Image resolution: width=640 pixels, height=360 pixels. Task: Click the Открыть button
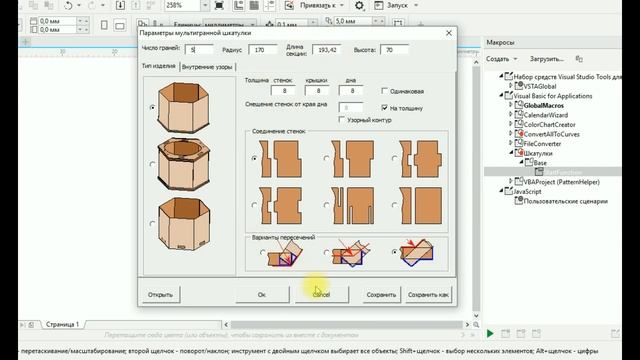160,295
